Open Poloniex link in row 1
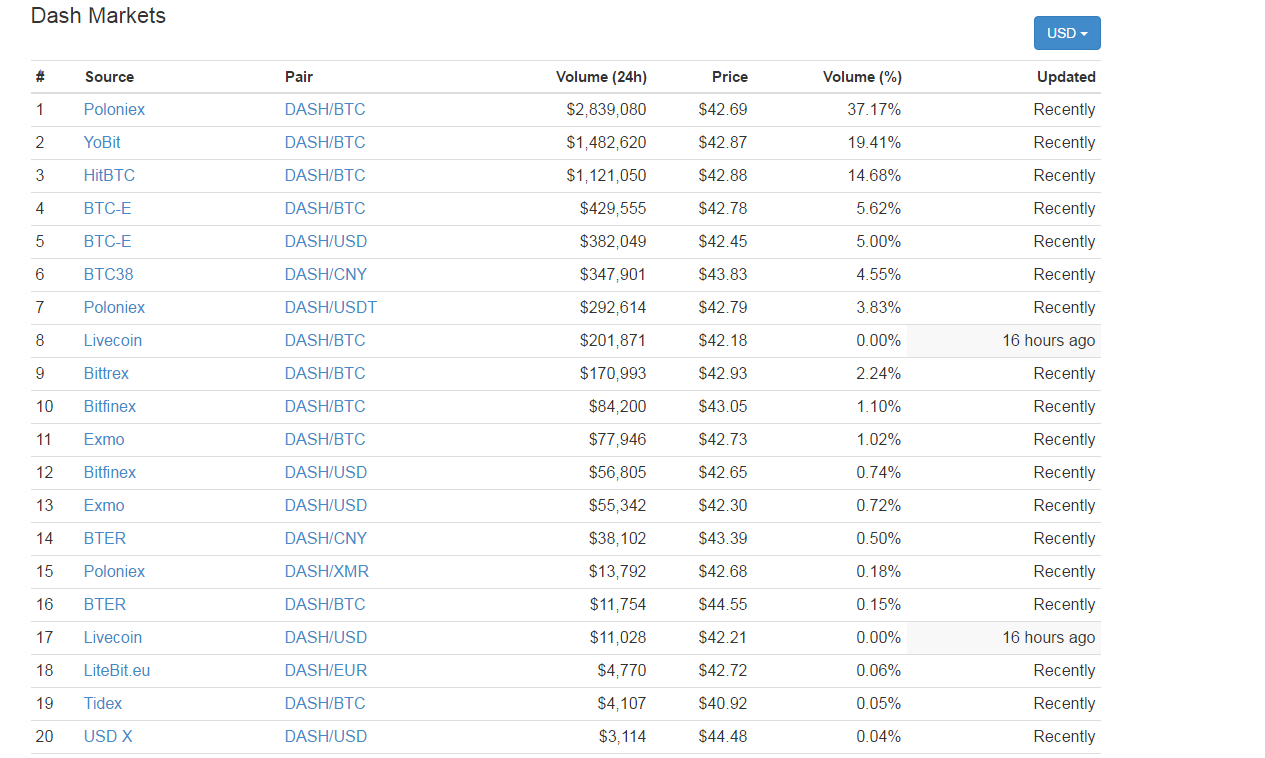This screenshot has width=1265, height=758. 114,109
